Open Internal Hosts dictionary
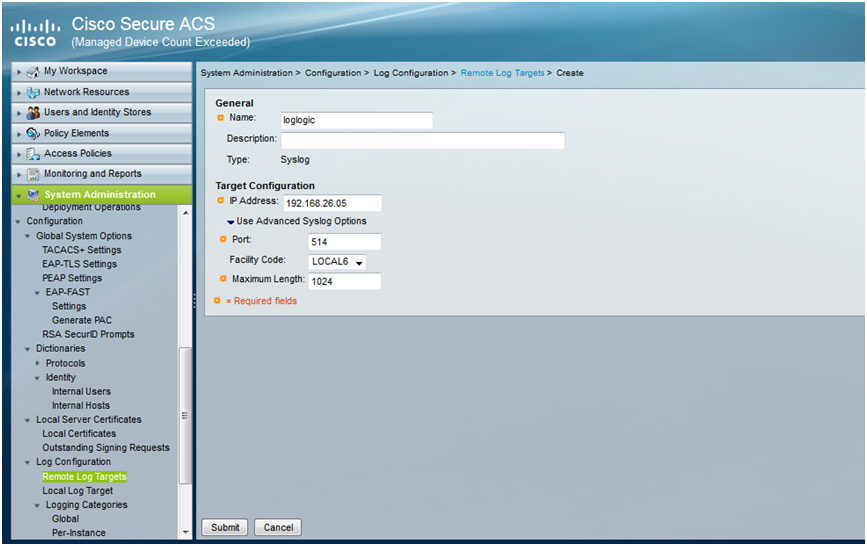This screenshot has width=867, height=546. (x=81, y=405)
